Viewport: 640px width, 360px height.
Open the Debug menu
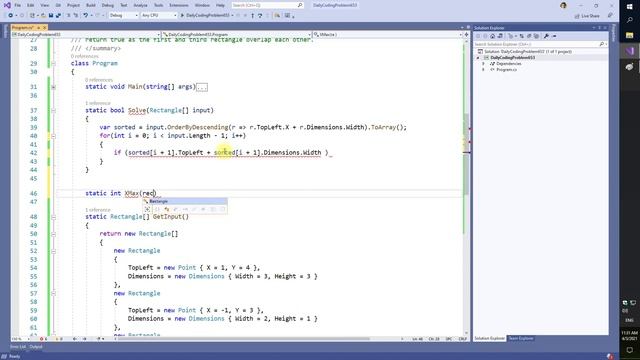point(108,5)
